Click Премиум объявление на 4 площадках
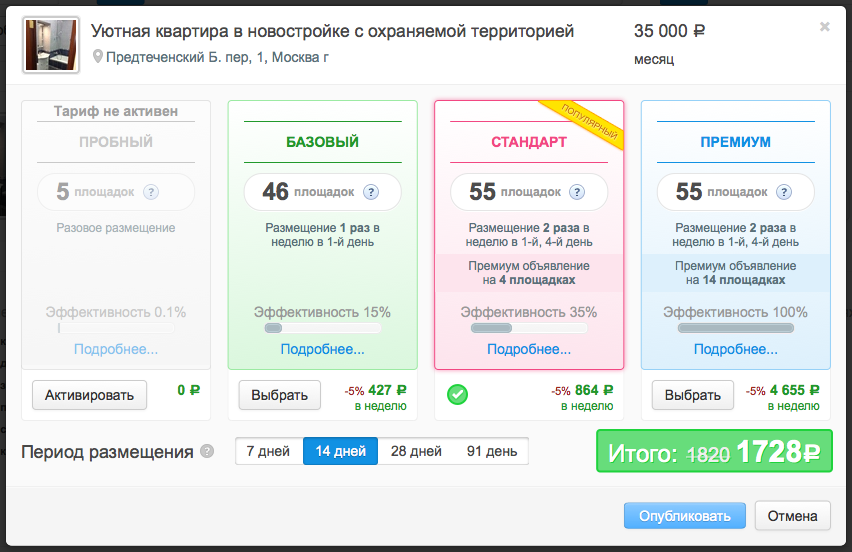The image size is (852, 552). coord(529,273)
